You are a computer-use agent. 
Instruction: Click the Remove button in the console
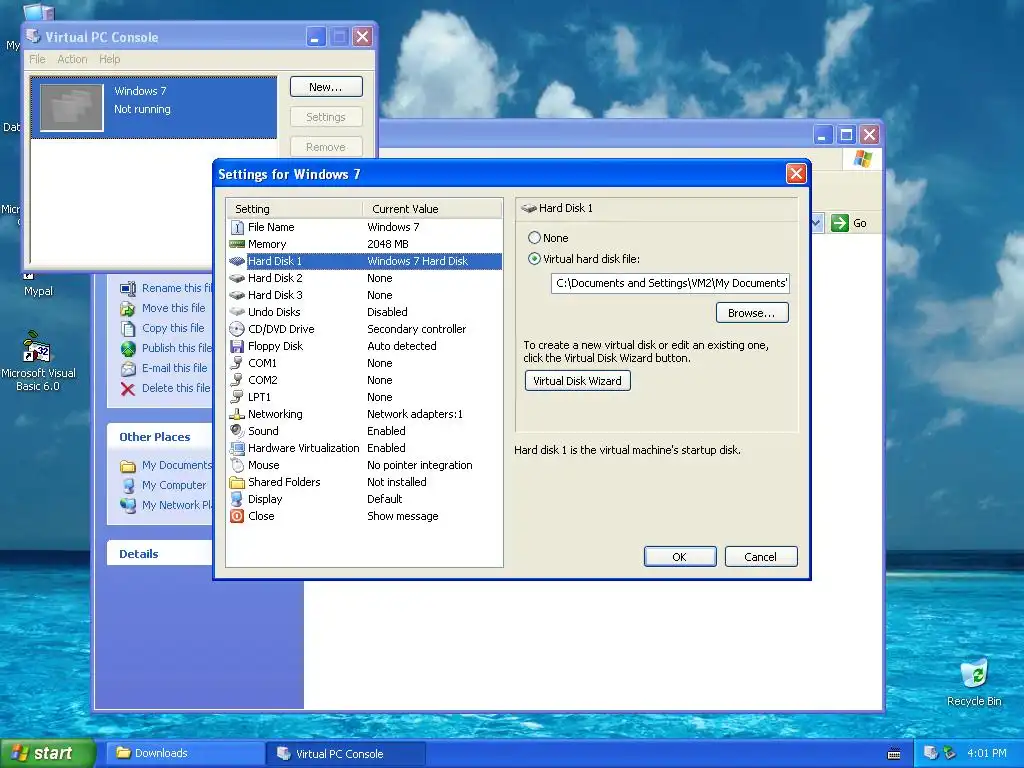click(x=326, y=147)
